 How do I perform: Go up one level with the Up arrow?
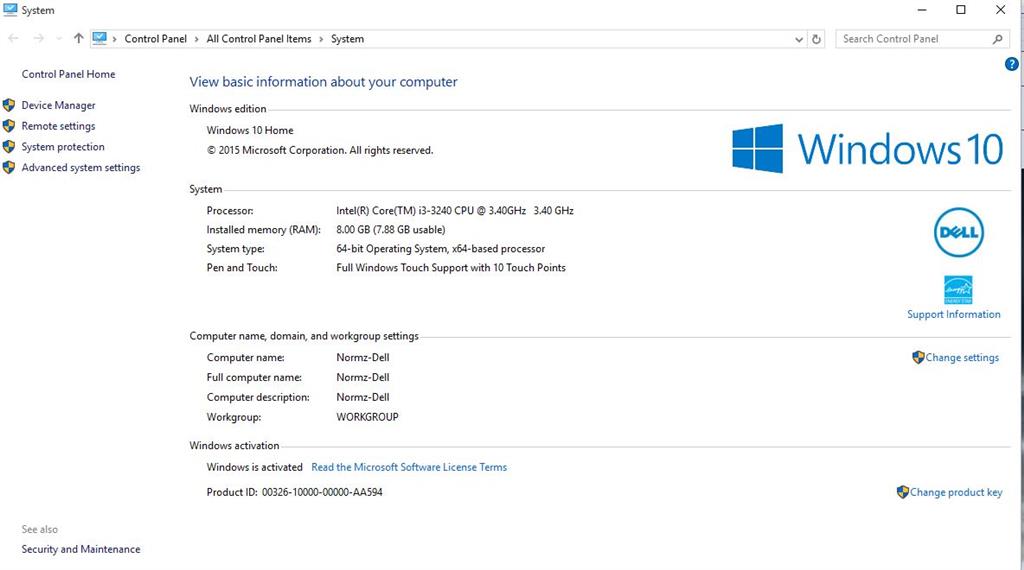78,39
